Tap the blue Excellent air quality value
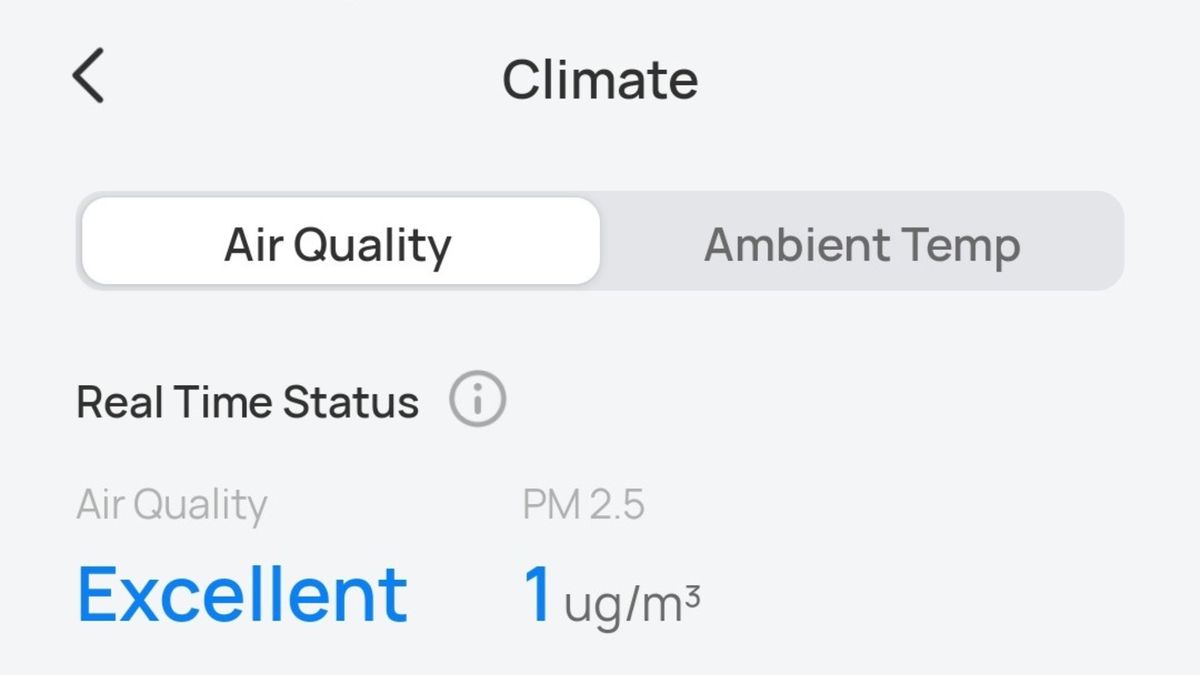 click(x=242, y=593)
